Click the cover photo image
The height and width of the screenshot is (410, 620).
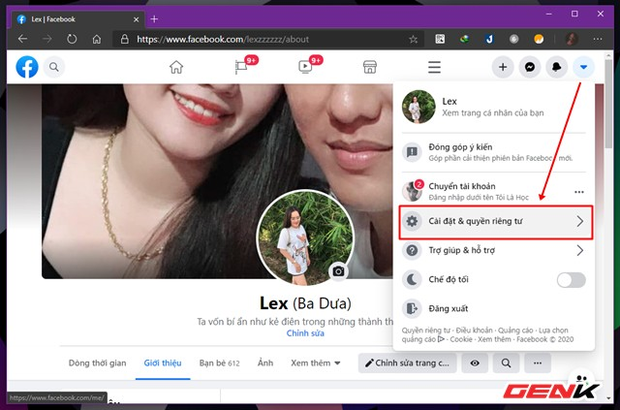pyautogui.click(x=217, y=181)
